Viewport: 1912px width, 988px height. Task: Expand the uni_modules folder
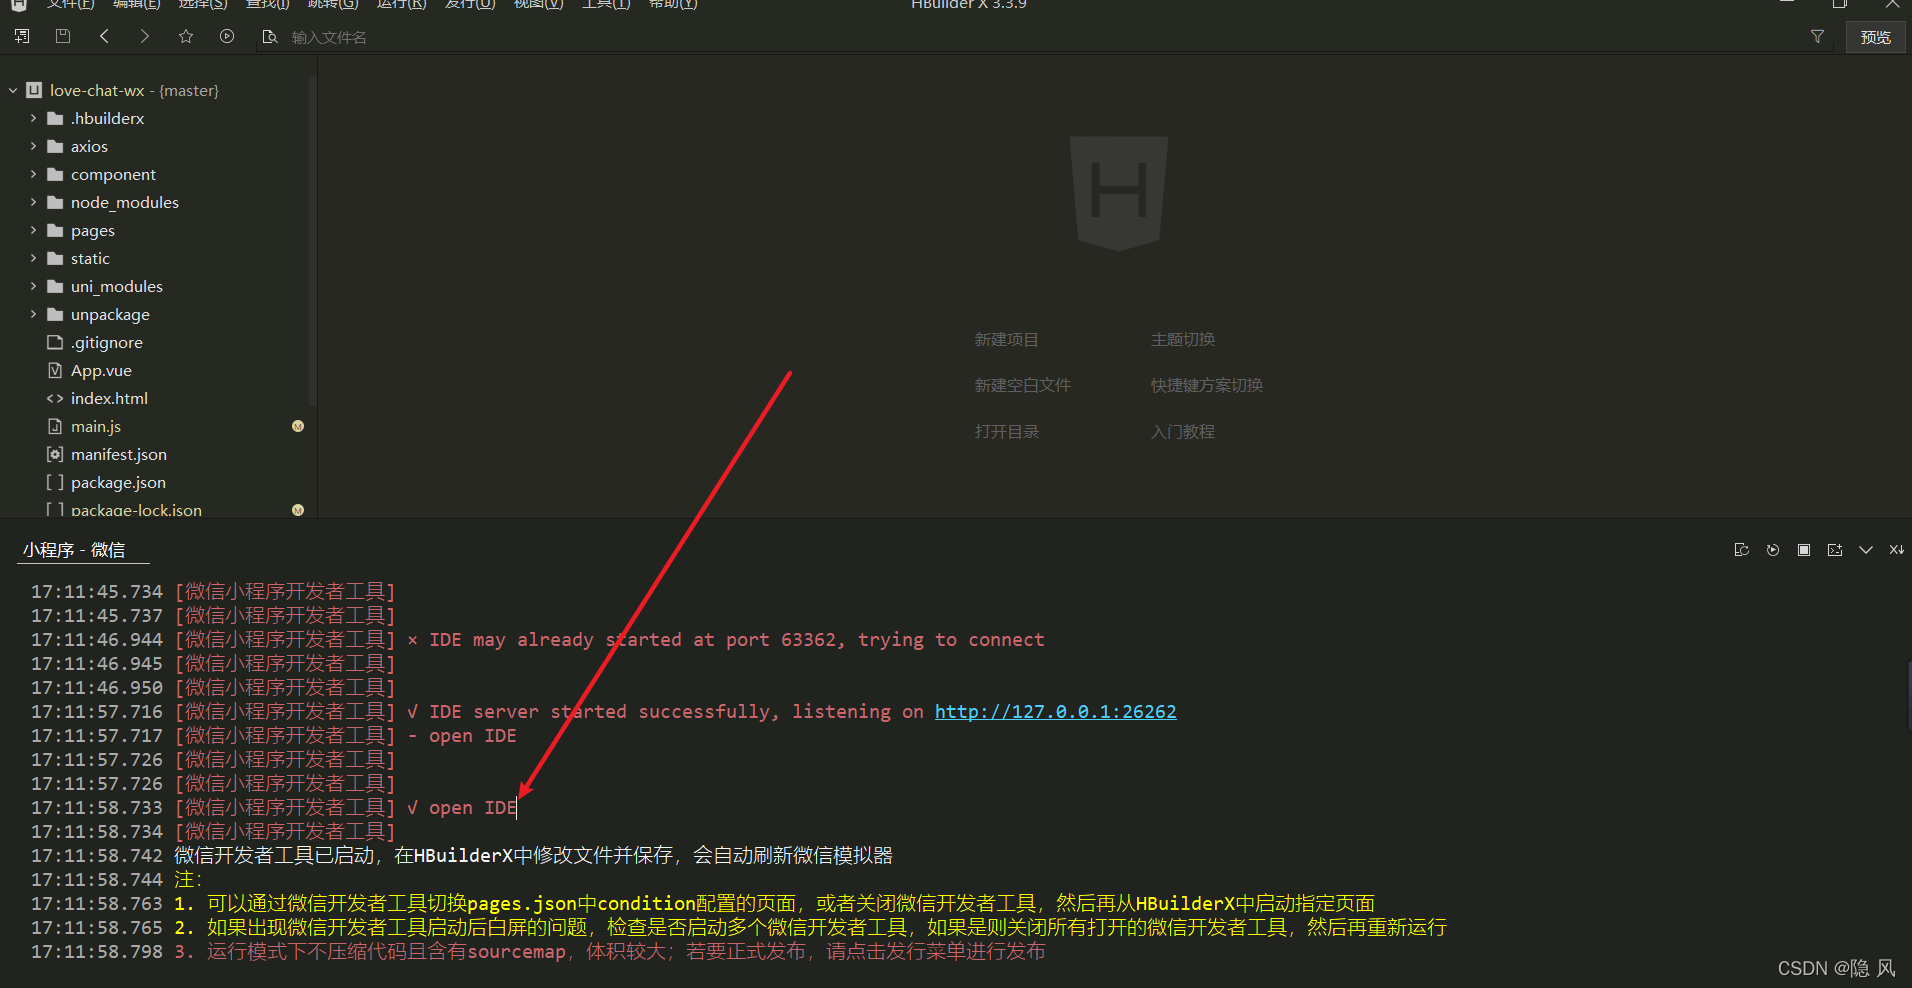[x=33, y=286]
